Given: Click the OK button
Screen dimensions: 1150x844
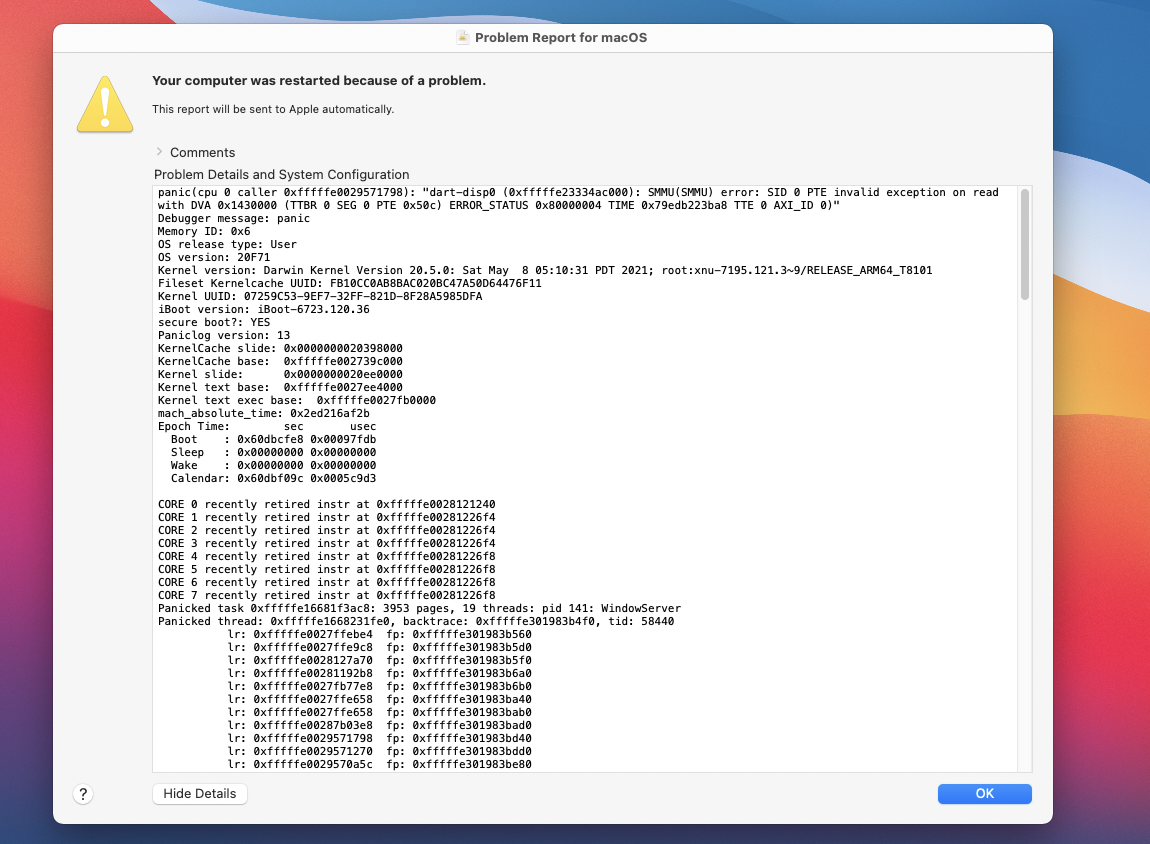Looking at the screenshot, I should tap(984, 793).
